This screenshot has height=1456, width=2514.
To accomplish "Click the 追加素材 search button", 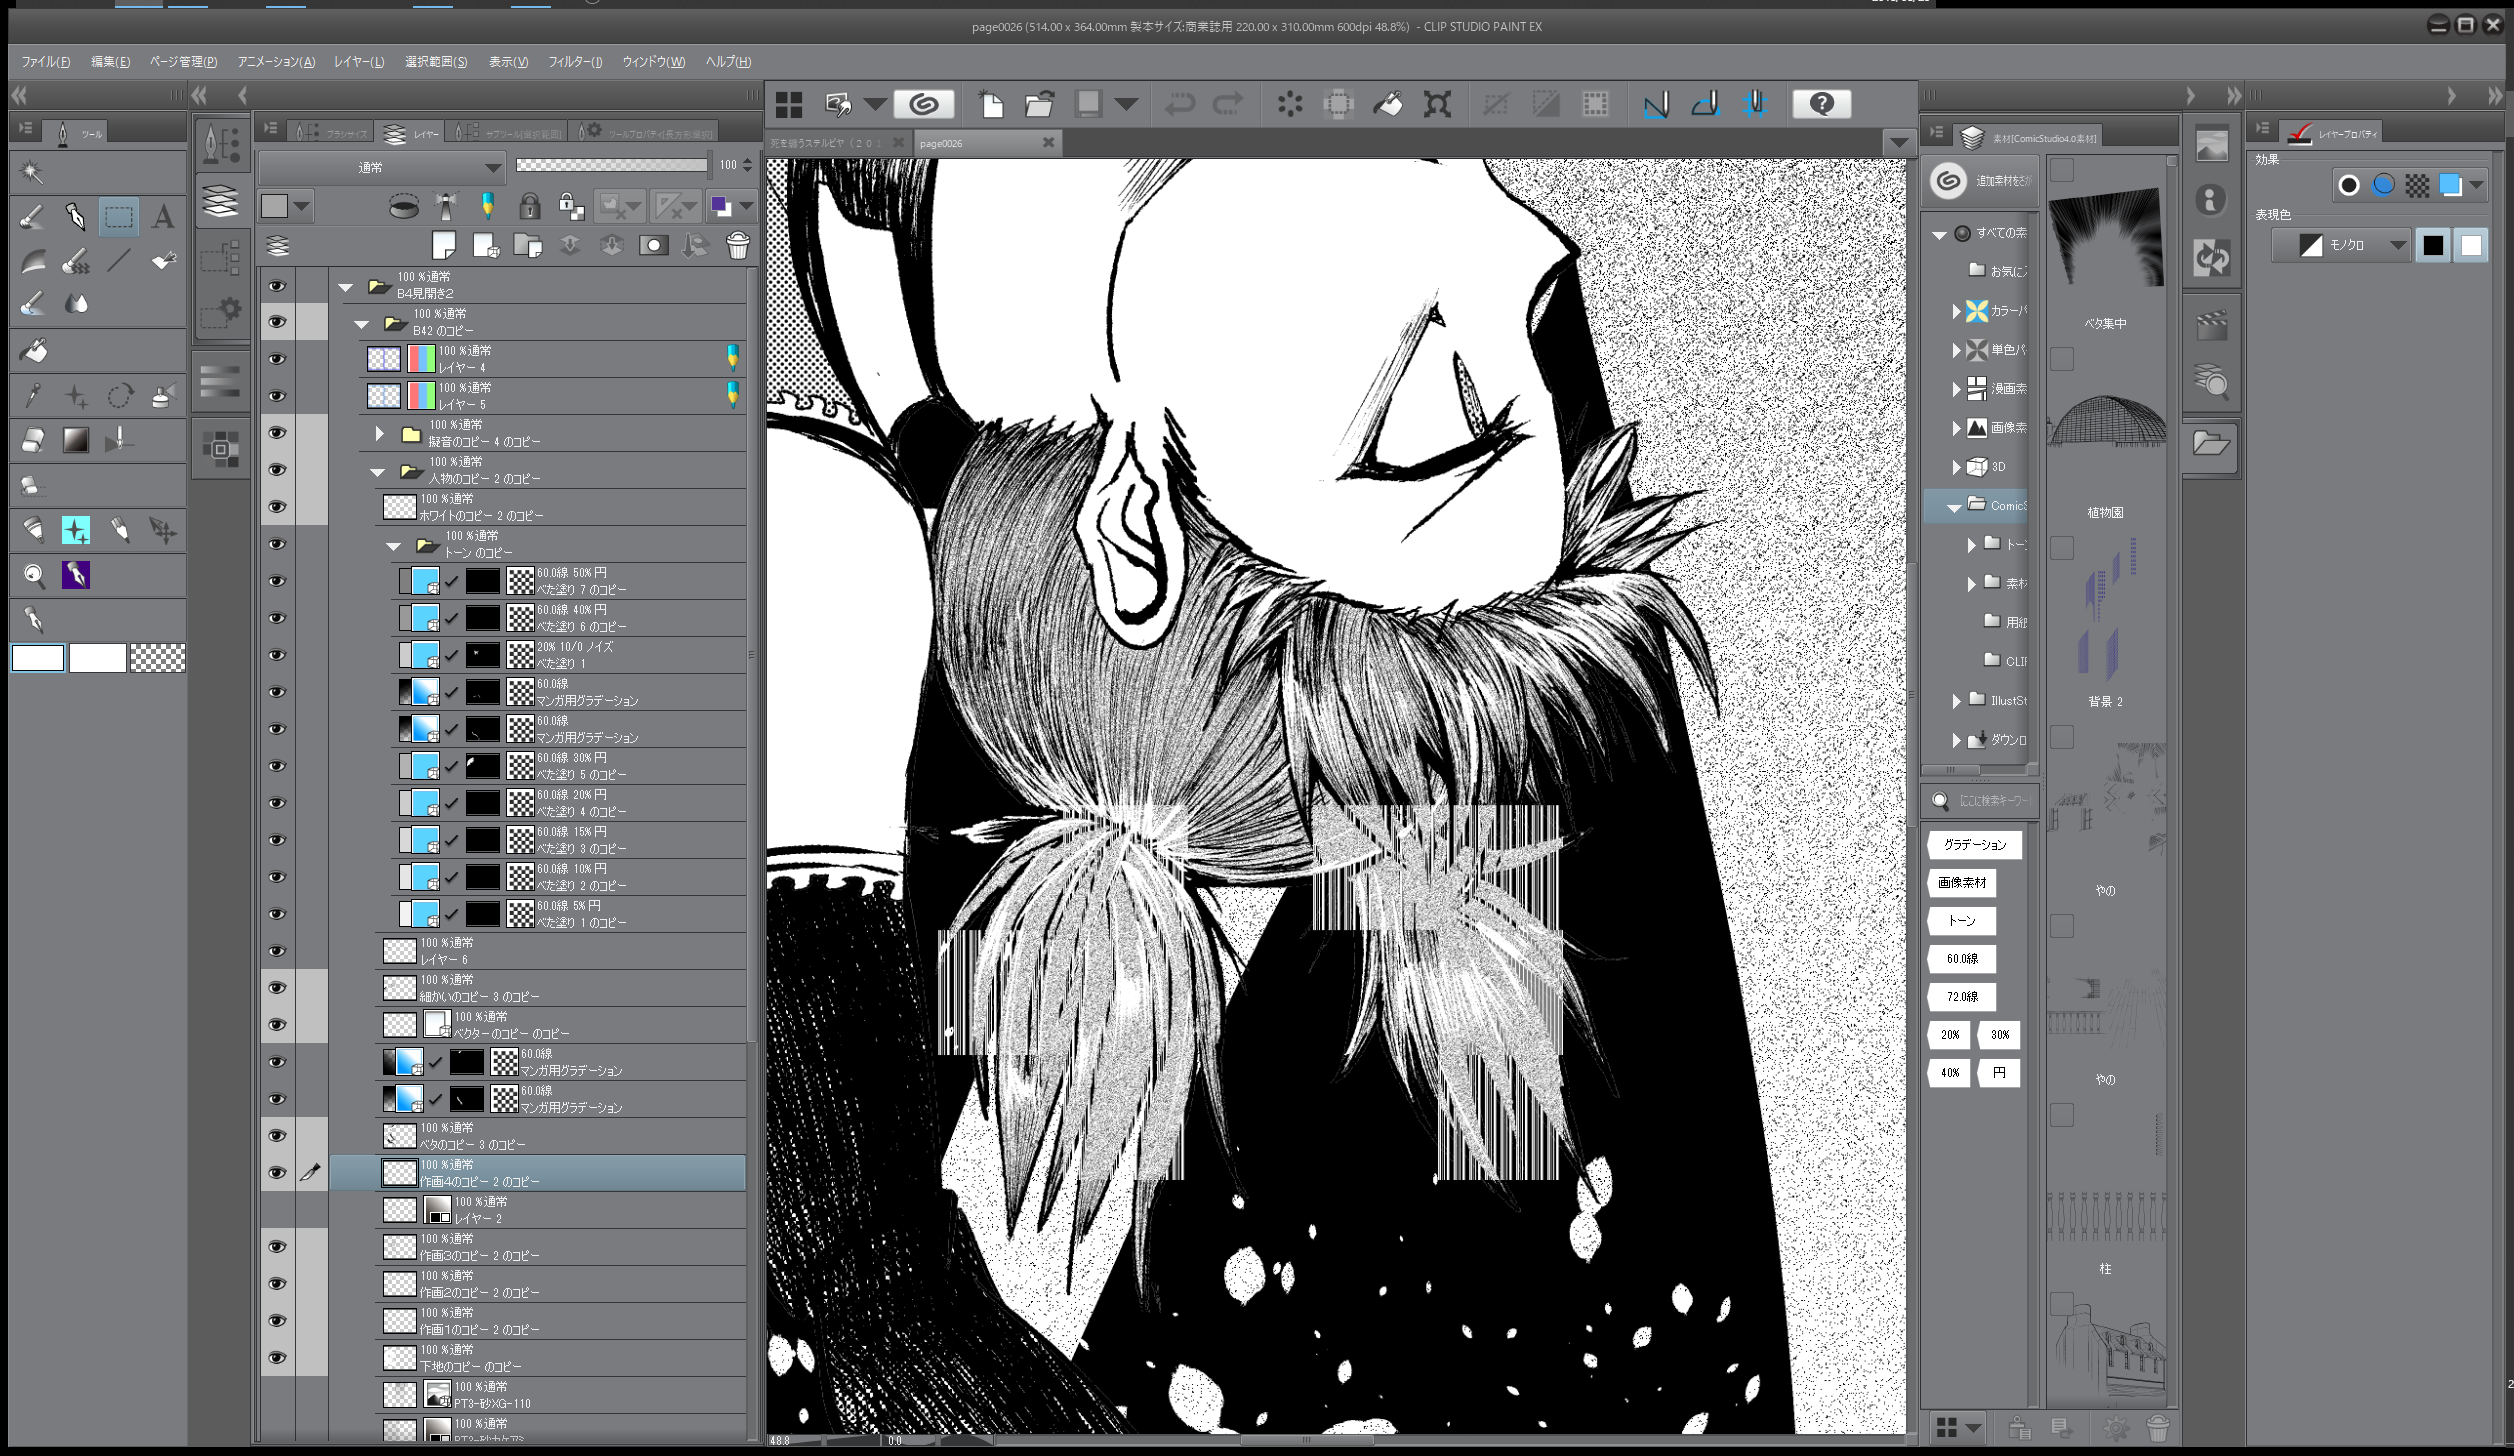I will 1980,181.
